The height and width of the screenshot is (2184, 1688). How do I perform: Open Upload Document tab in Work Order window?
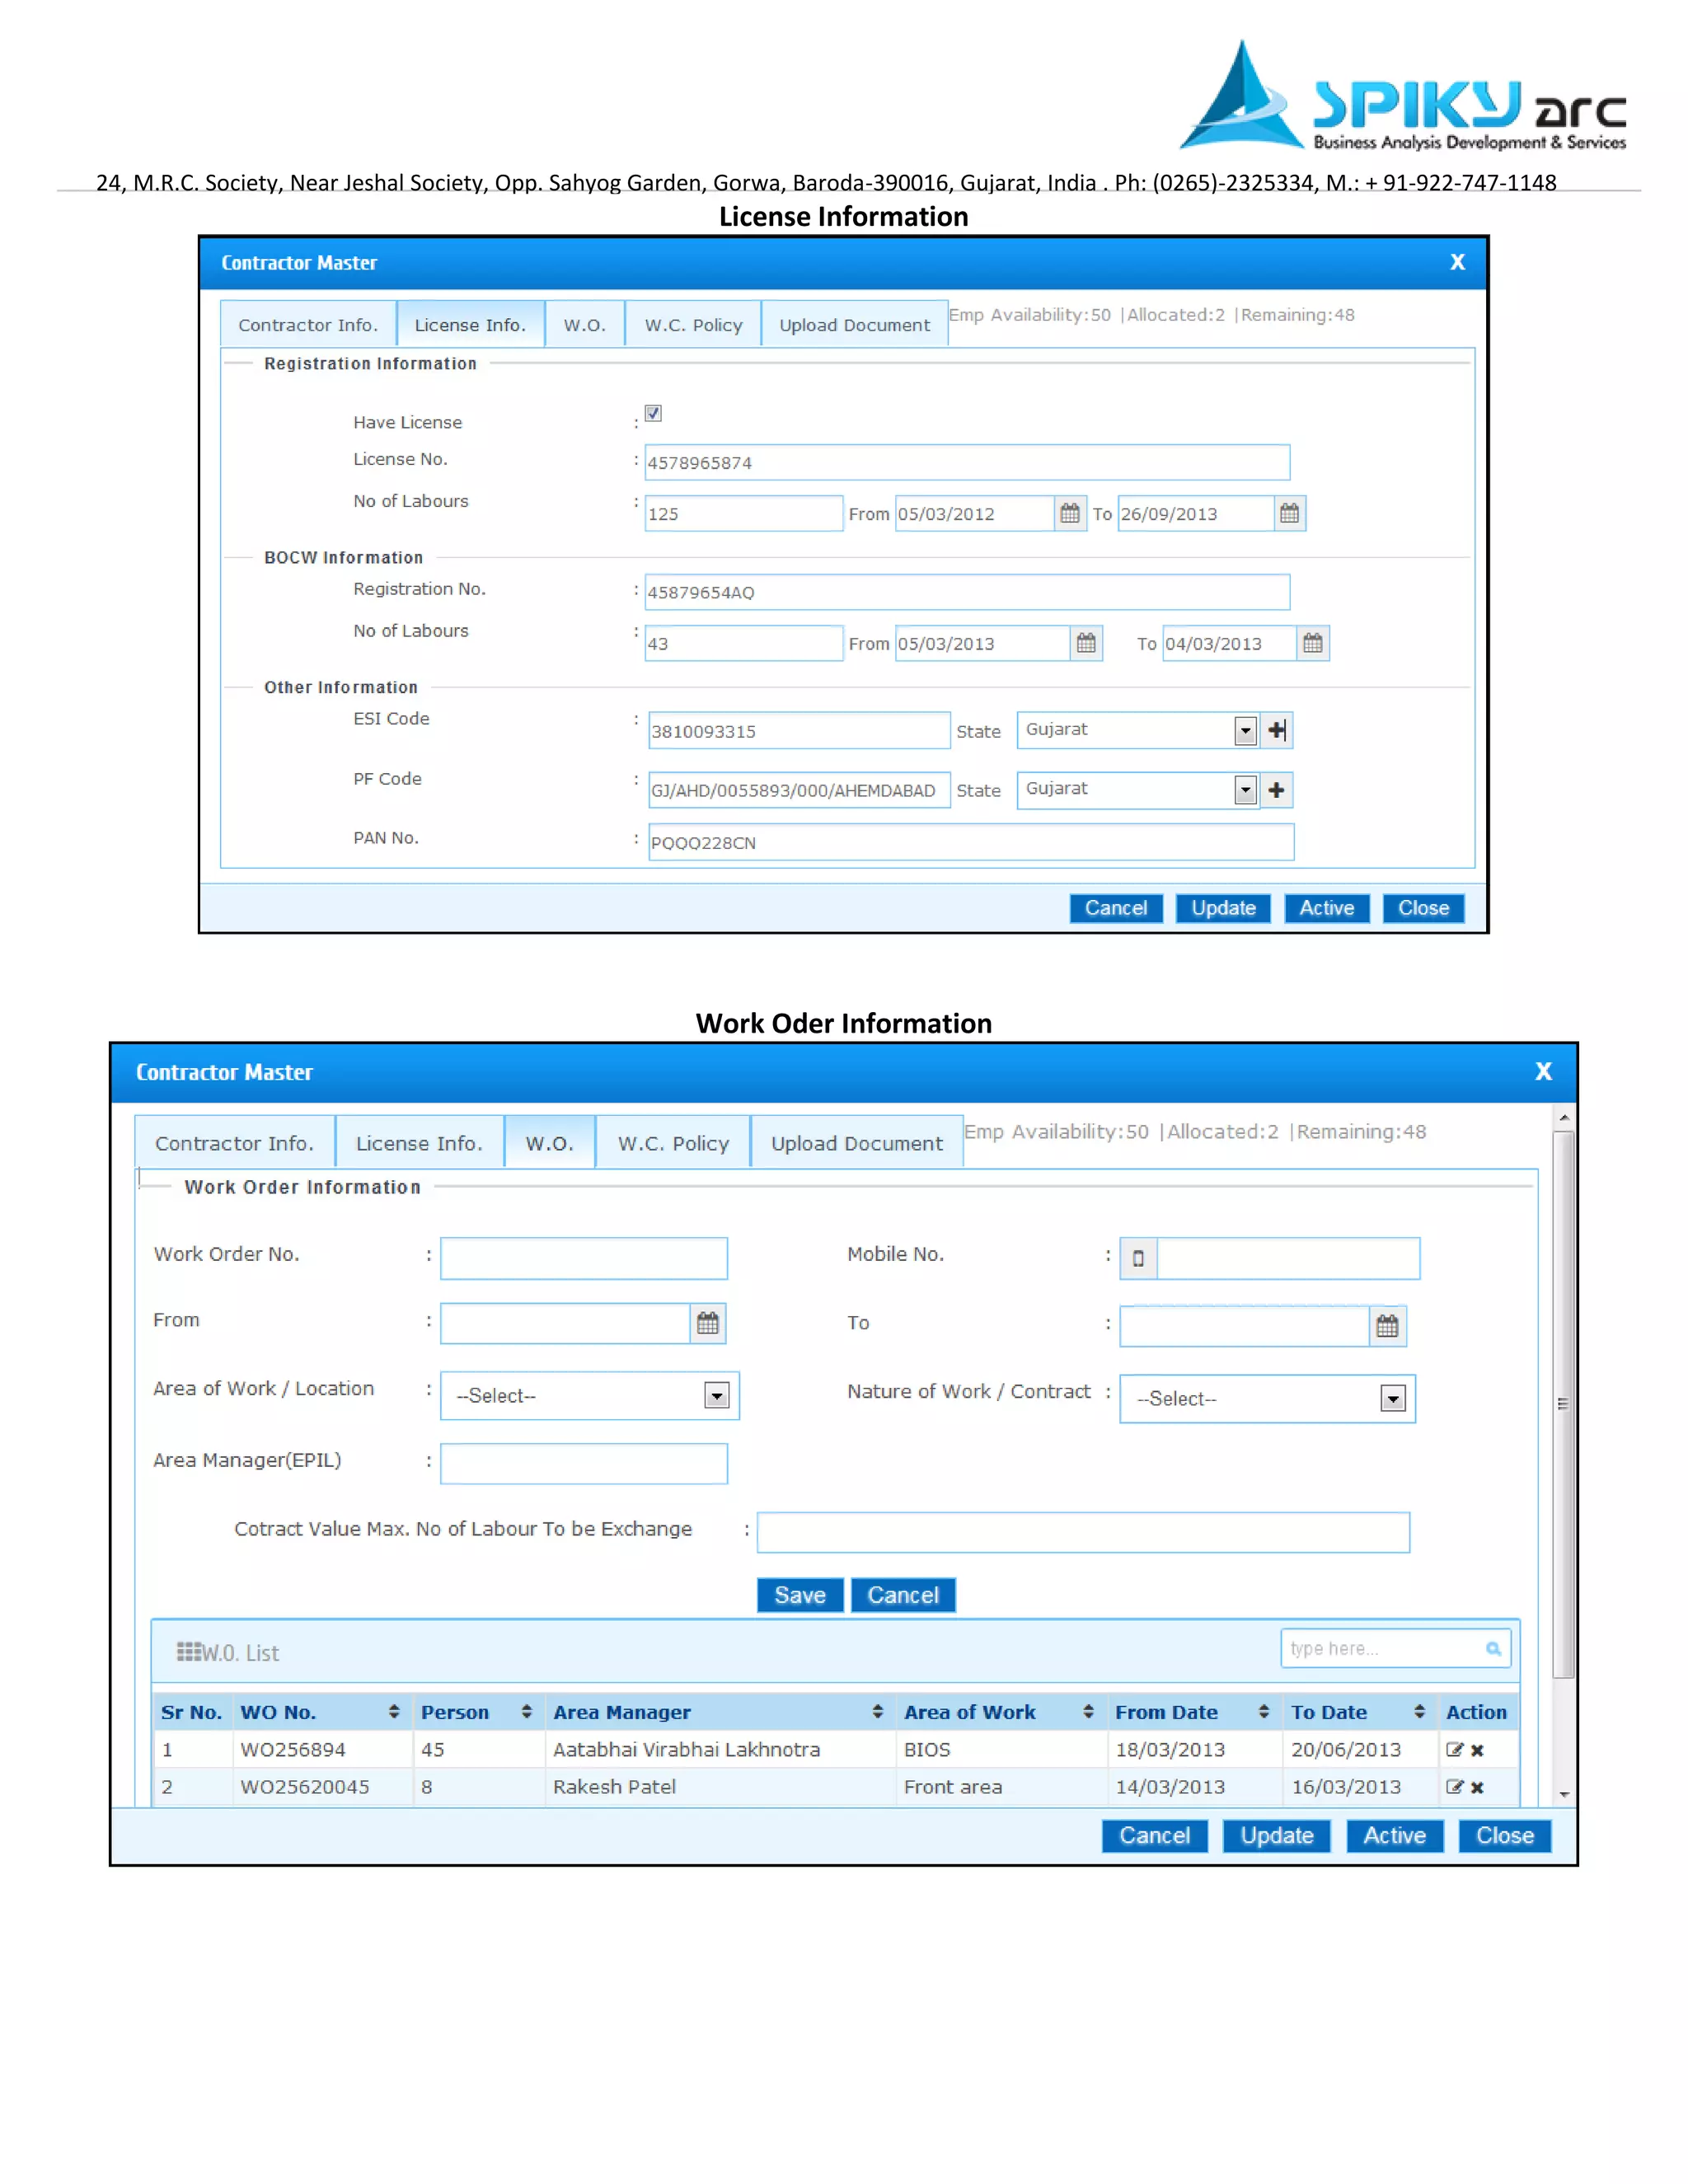tap(856, 1143)
